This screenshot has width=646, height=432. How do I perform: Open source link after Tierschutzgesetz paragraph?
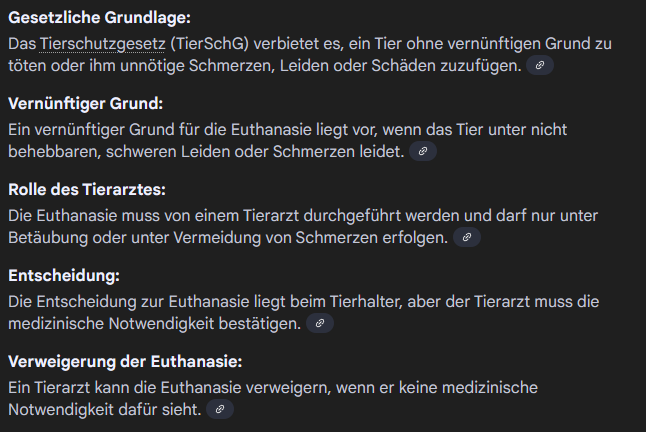coord(539,65)
